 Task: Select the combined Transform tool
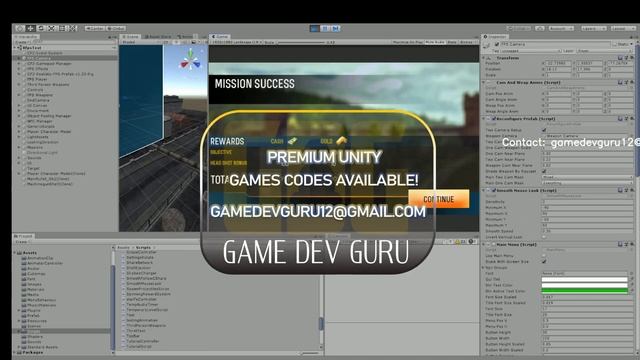click(x=72, y=28)
